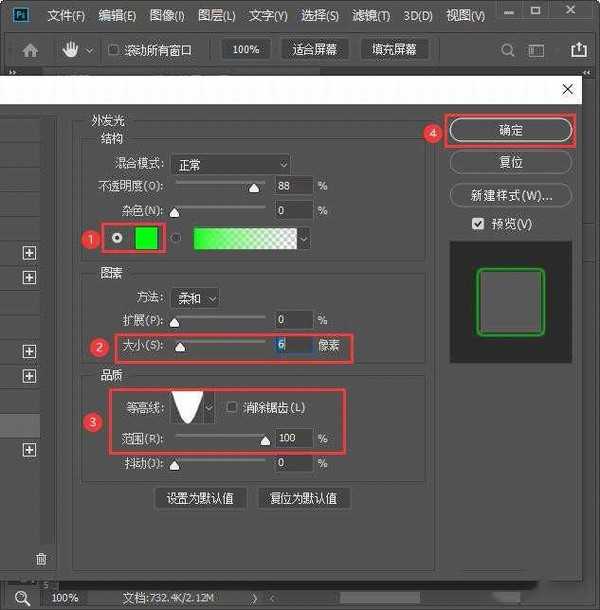This screenshot has width=600, height=610.
Task: Open the 图层(L) menu
Action: pos(216,16)
